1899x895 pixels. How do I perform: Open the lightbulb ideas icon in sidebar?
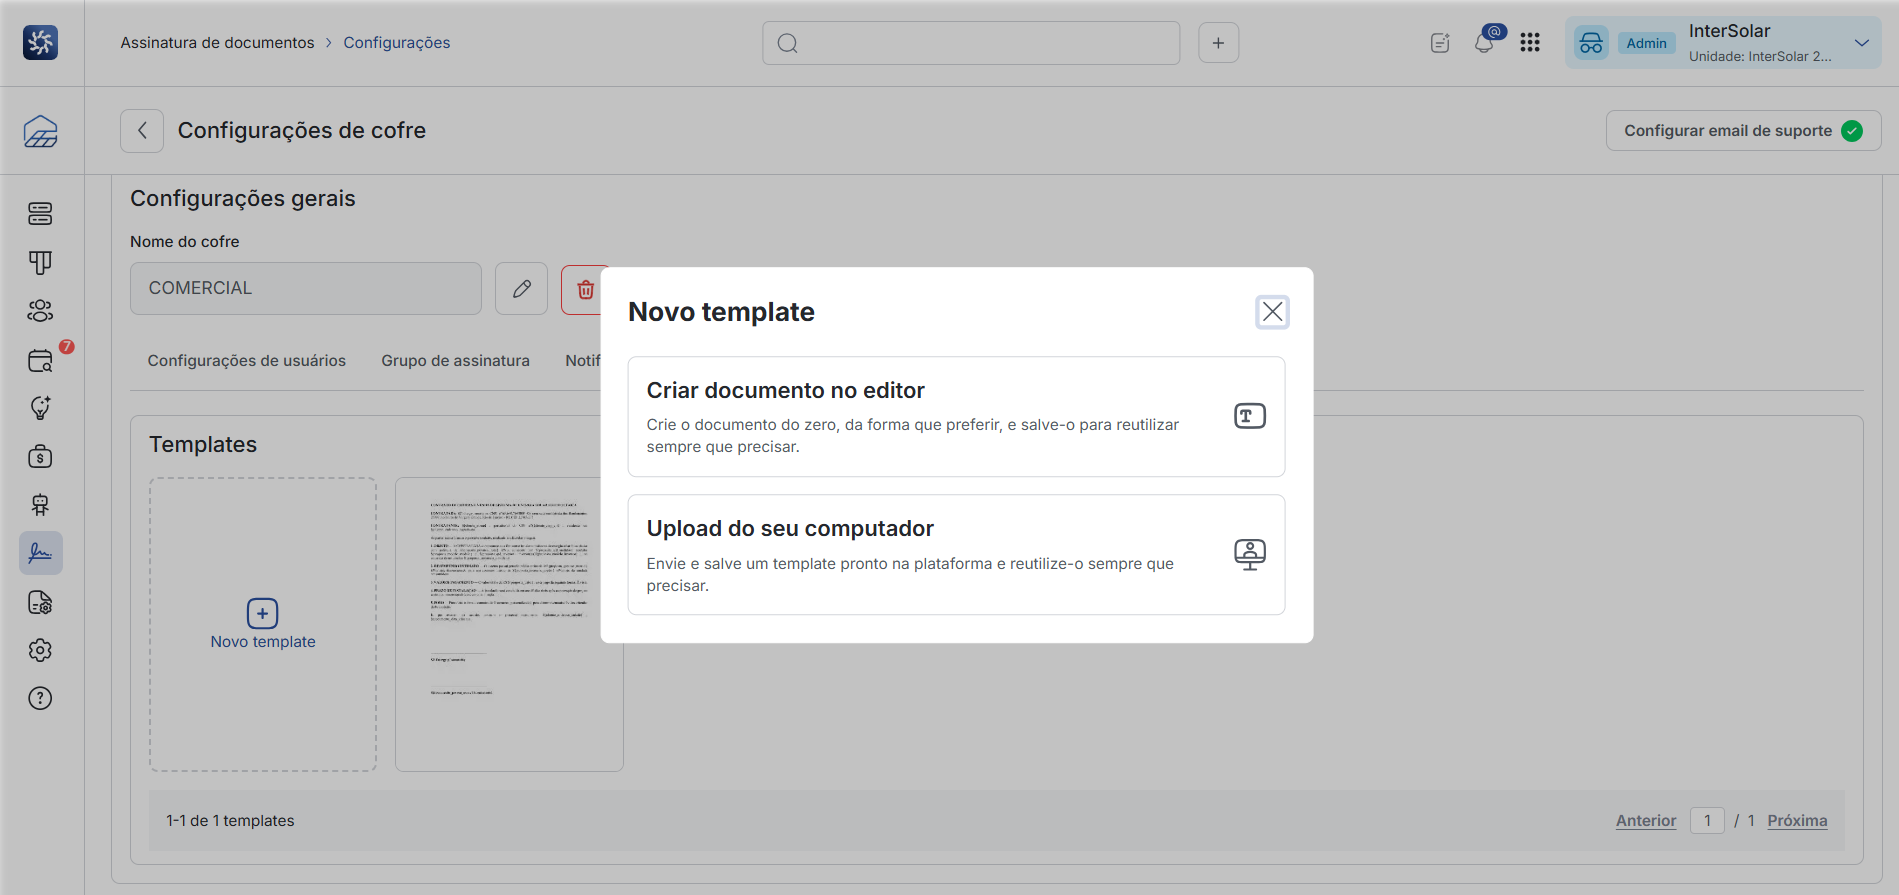coord(40,408)
